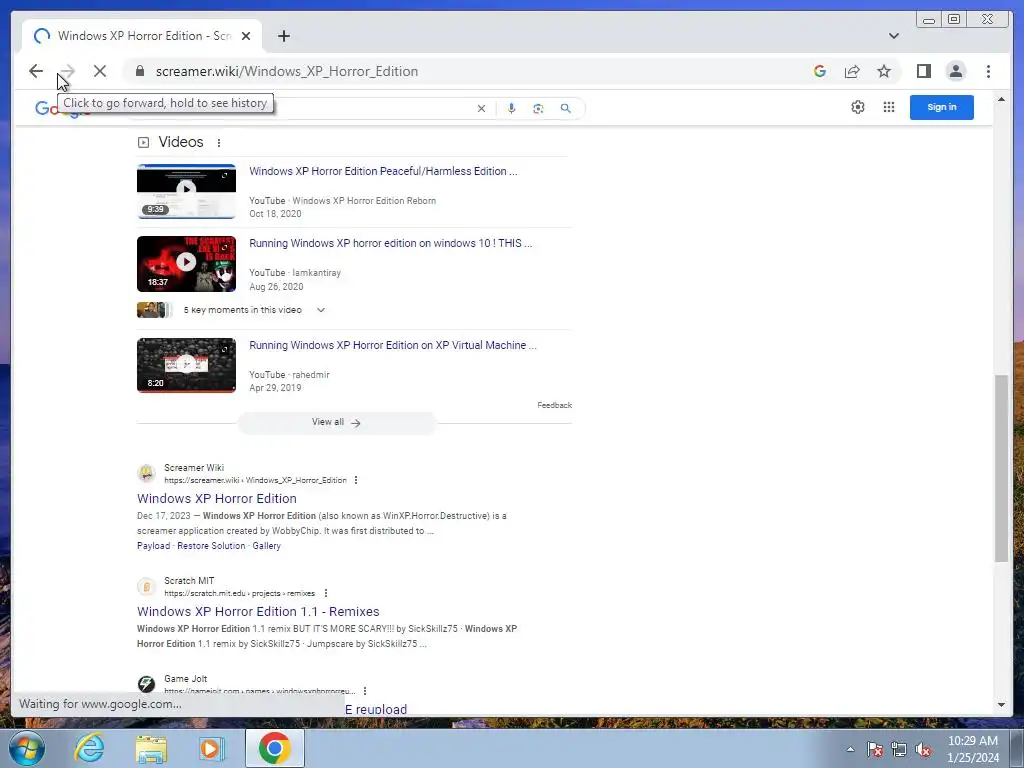Screen dimensions: 1024x768
Task: Click the Game Jolt site favicon
Action: click(x=146, y=684)
